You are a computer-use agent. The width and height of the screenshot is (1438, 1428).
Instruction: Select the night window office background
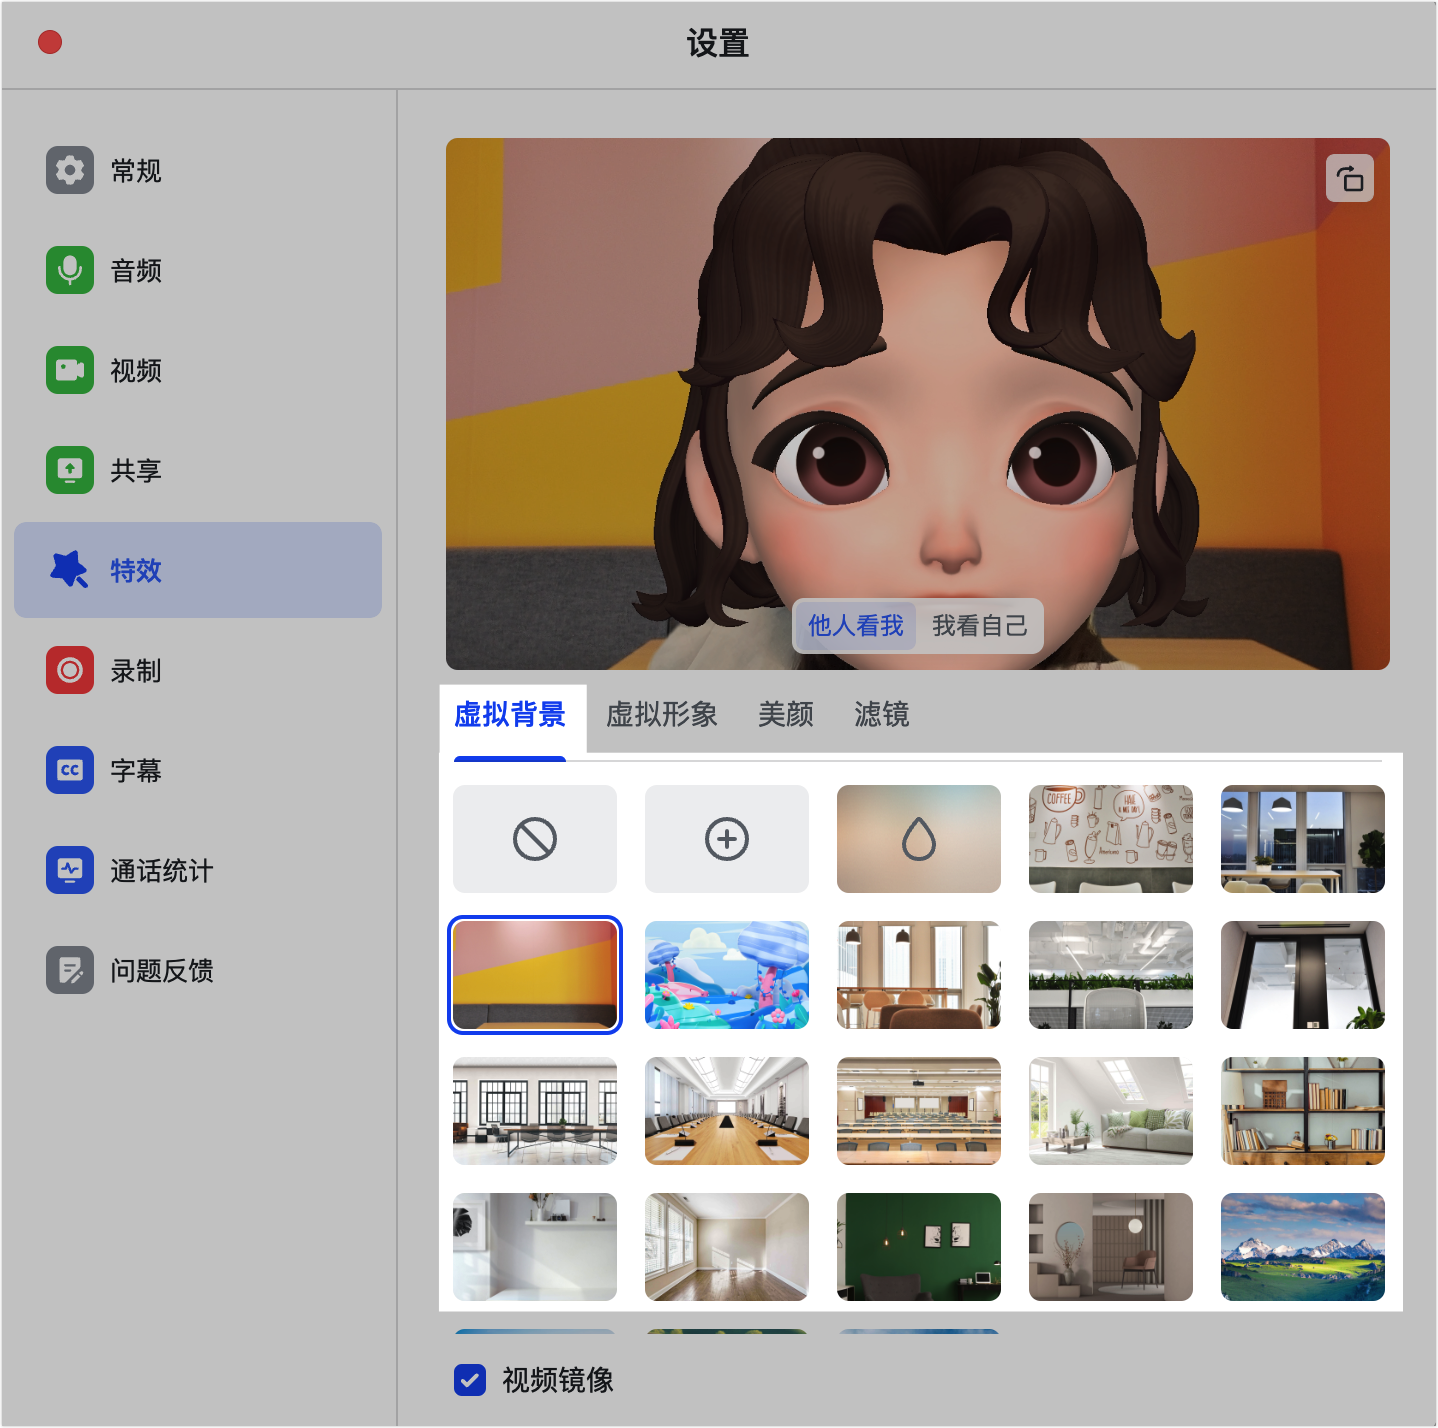coord(1303,839)
